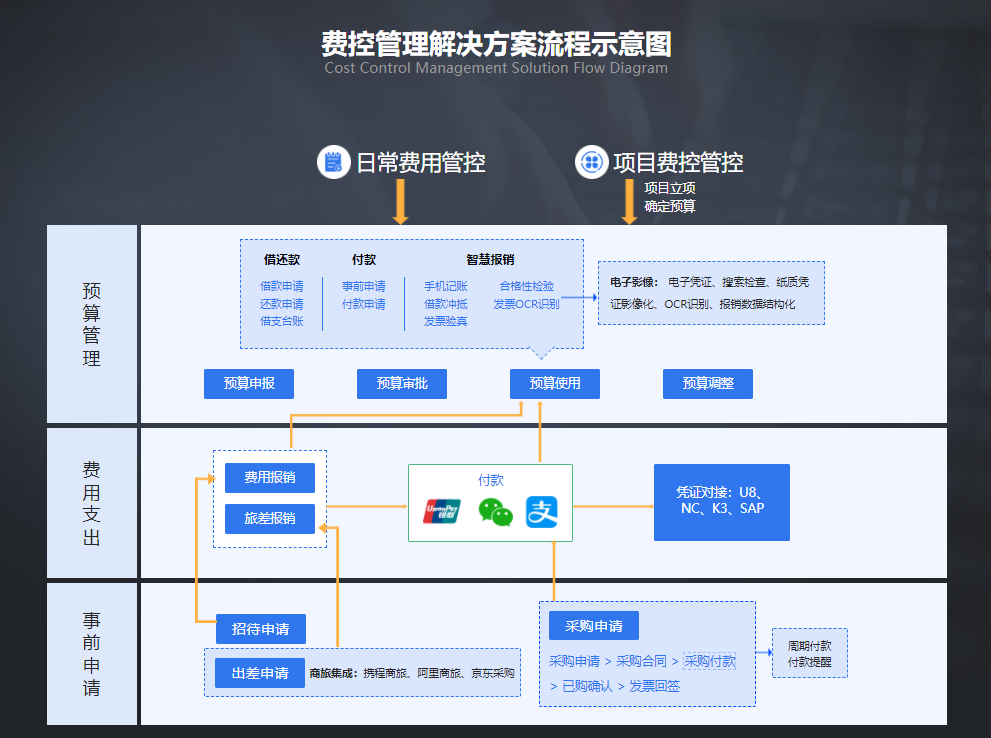The height and width of the screenshot is (738, 991).
Task: Select the 费用报销 button
Action: 270,478
